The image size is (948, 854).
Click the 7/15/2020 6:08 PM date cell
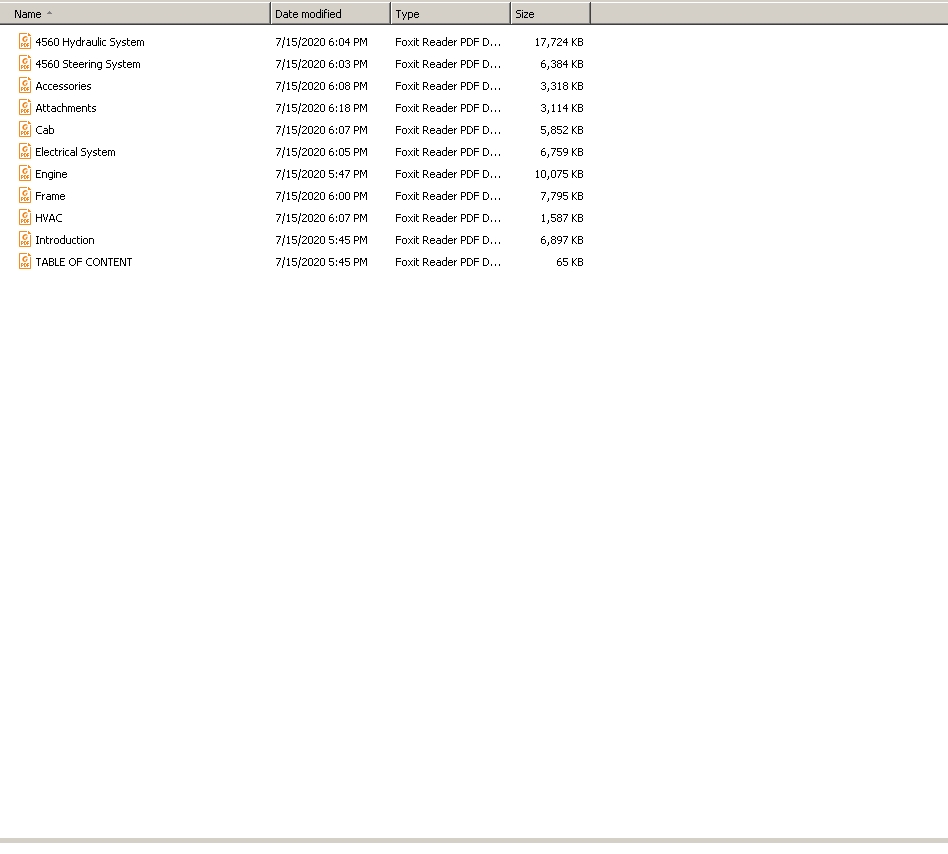tap(321, 86)
